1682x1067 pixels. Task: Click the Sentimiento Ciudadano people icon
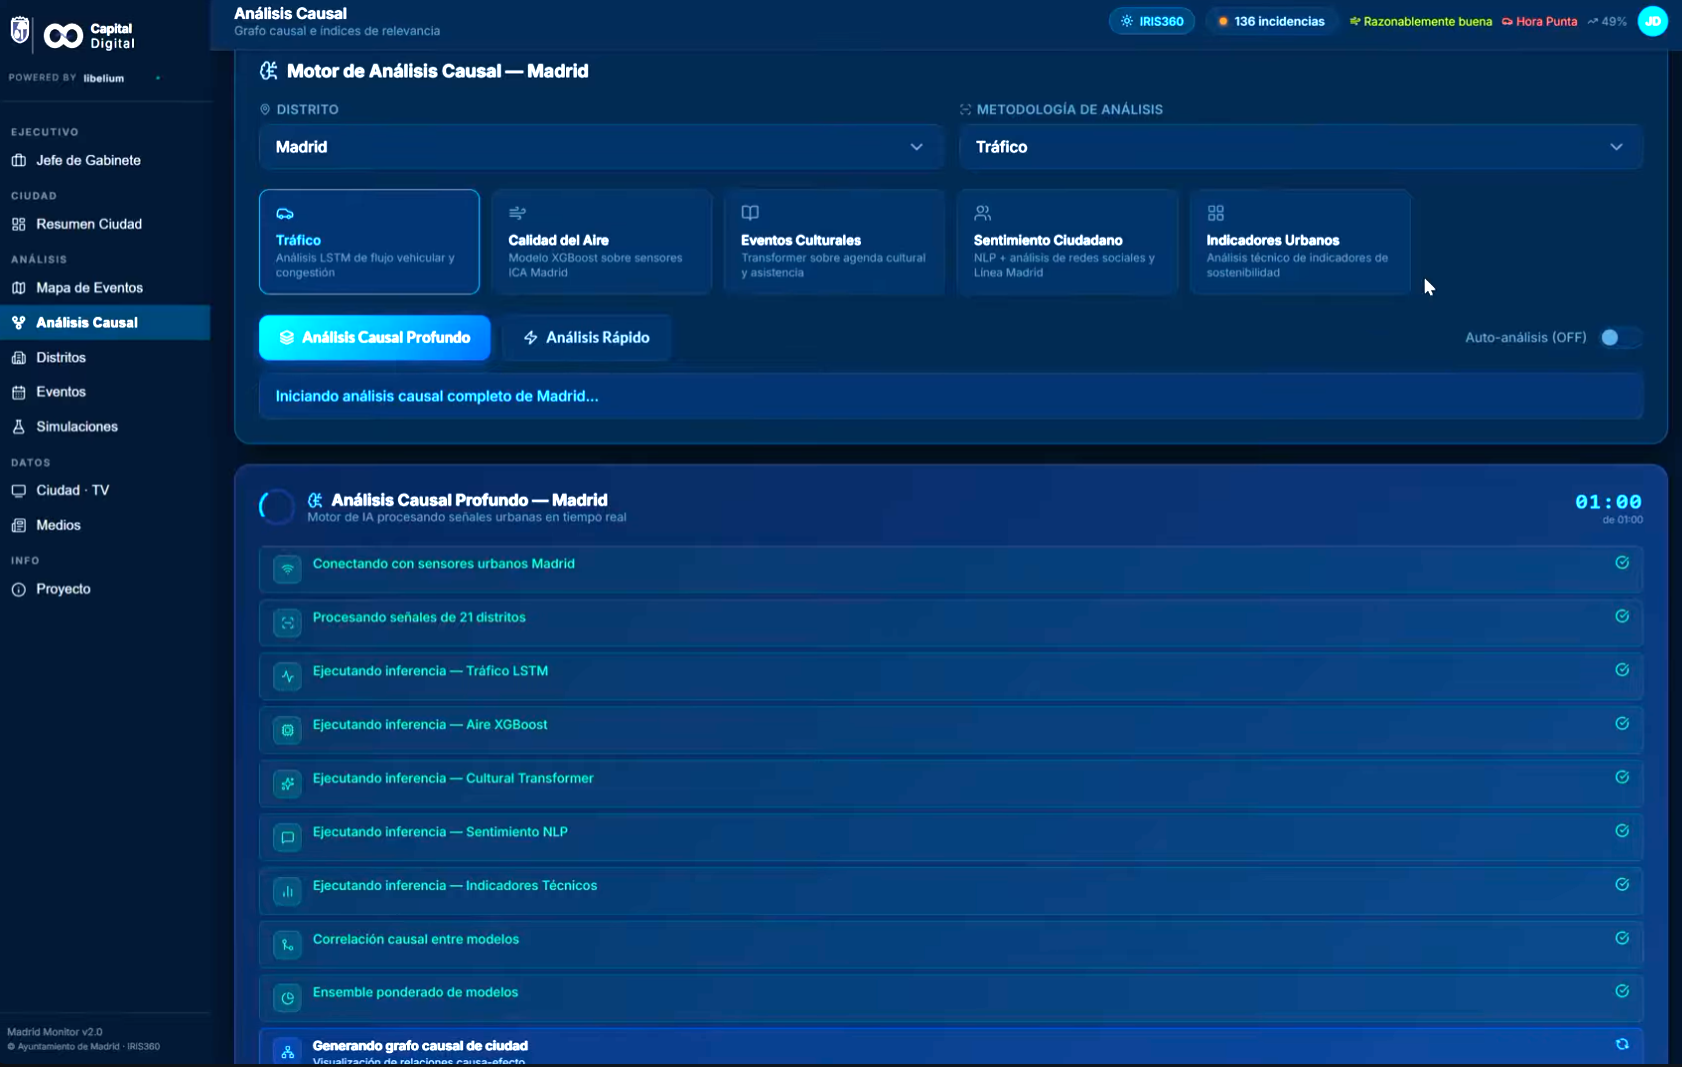(983, 213)
